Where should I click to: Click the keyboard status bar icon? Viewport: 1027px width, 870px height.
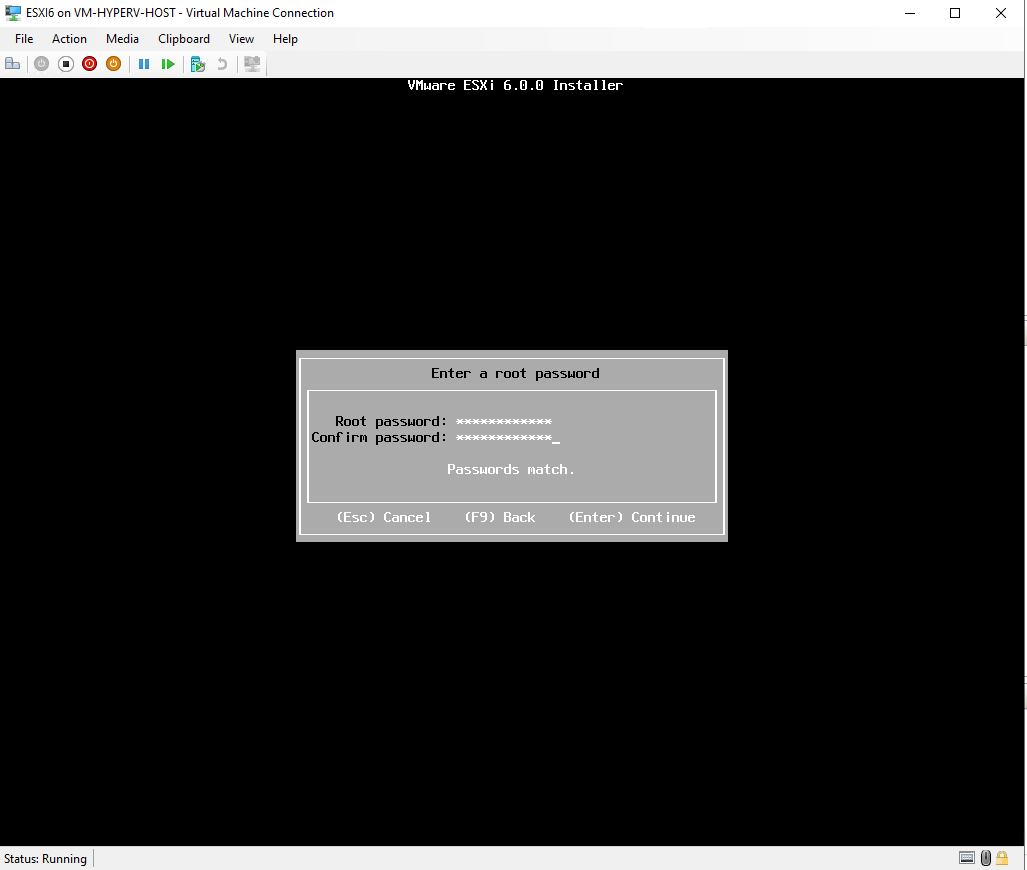point(967,858)
